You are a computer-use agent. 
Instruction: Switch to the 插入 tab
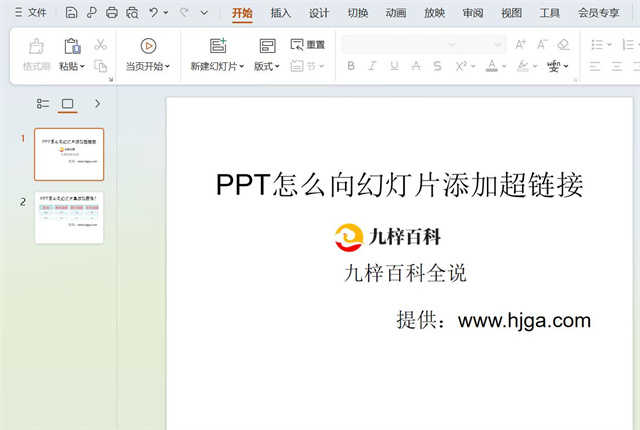(280, 13)
